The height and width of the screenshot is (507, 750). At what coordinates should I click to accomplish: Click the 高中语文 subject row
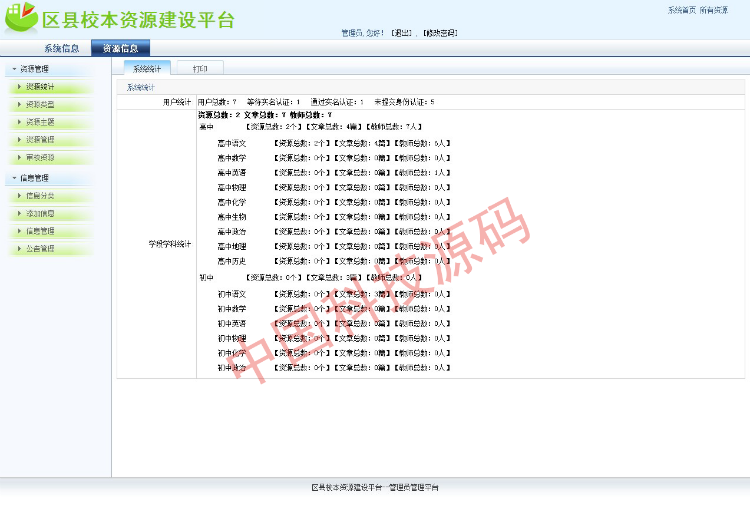point(333,143)
